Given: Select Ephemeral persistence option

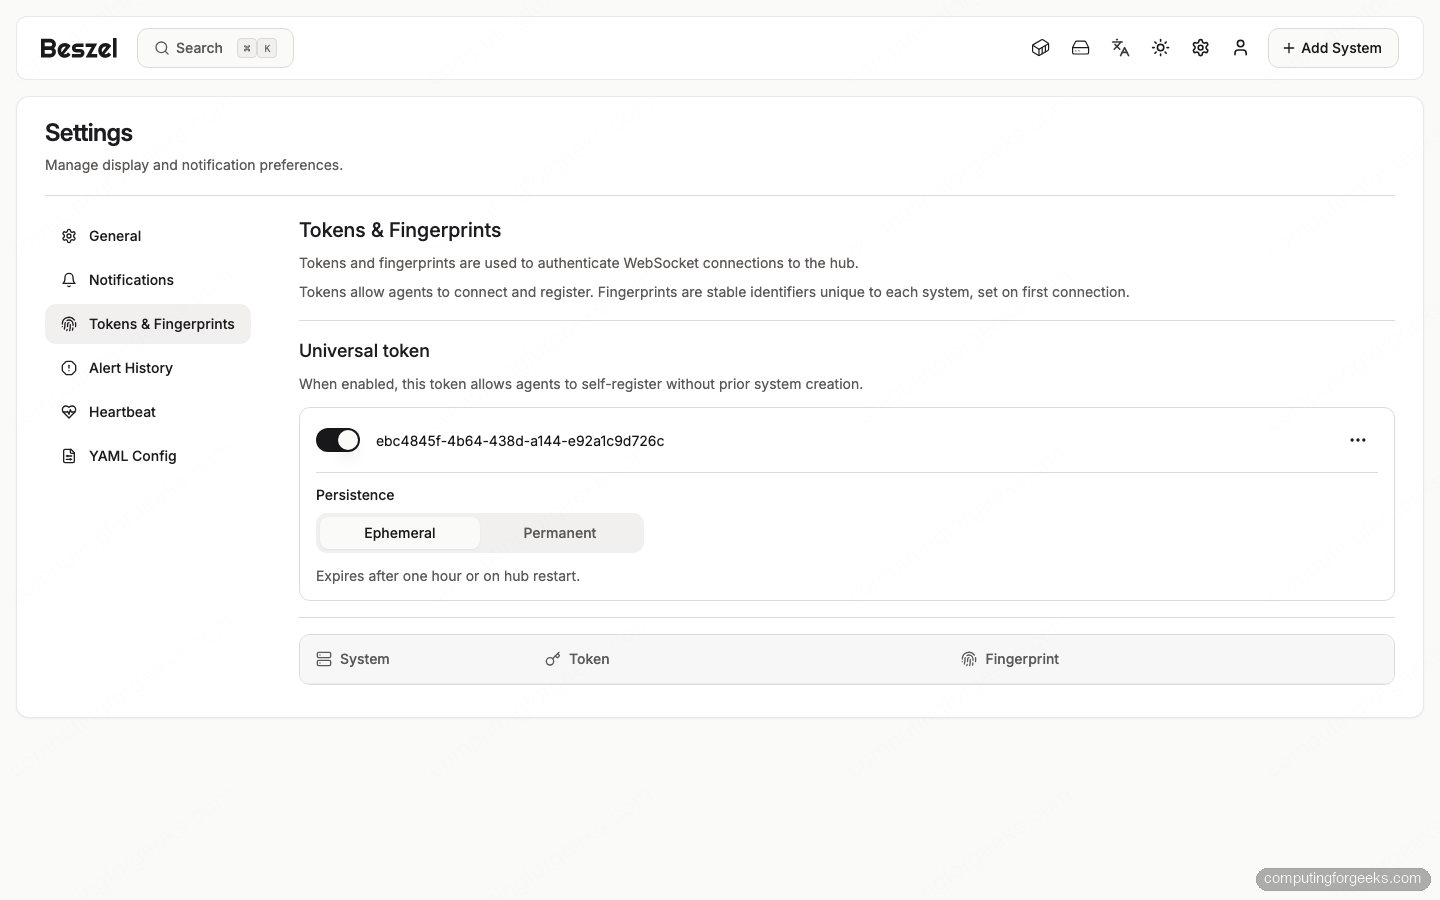Looking at the screenshot, I should pyautogui.click(x=400, y=533).
